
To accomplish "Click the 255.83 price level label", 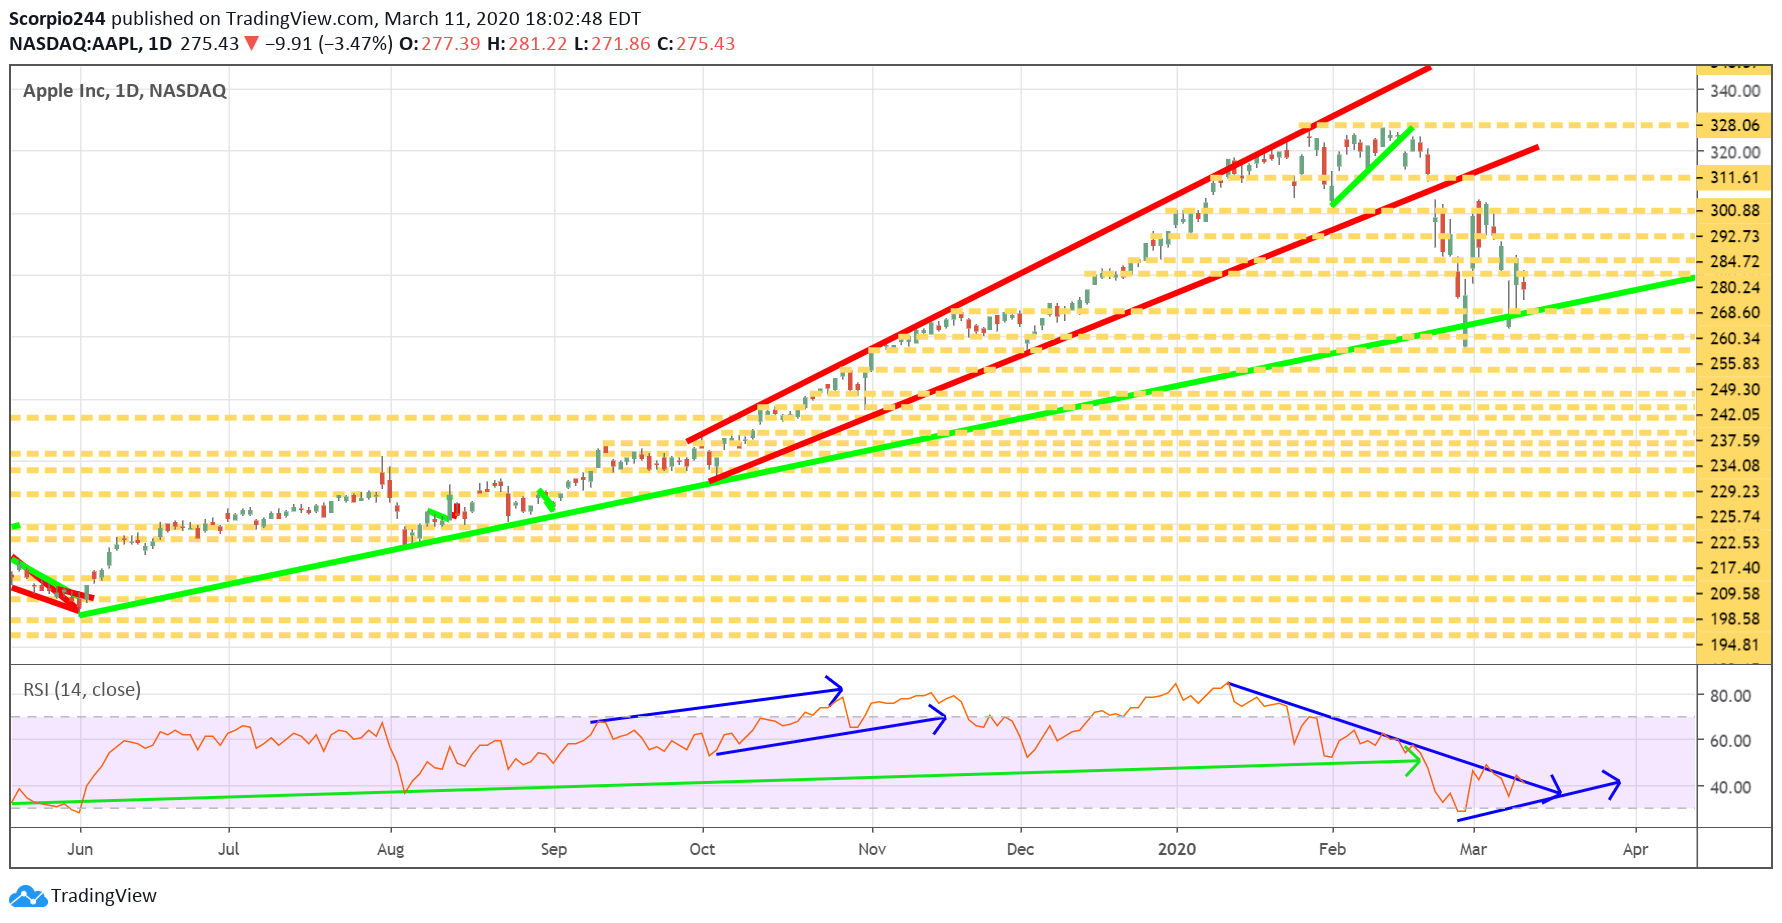I will (x=1735, y=364).
